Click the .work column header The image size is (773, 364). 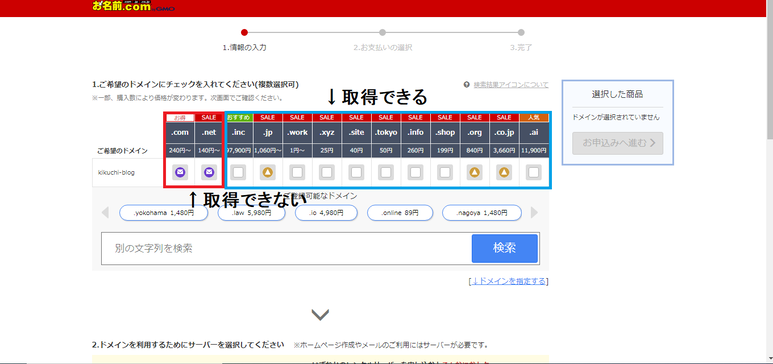point(298,132)
